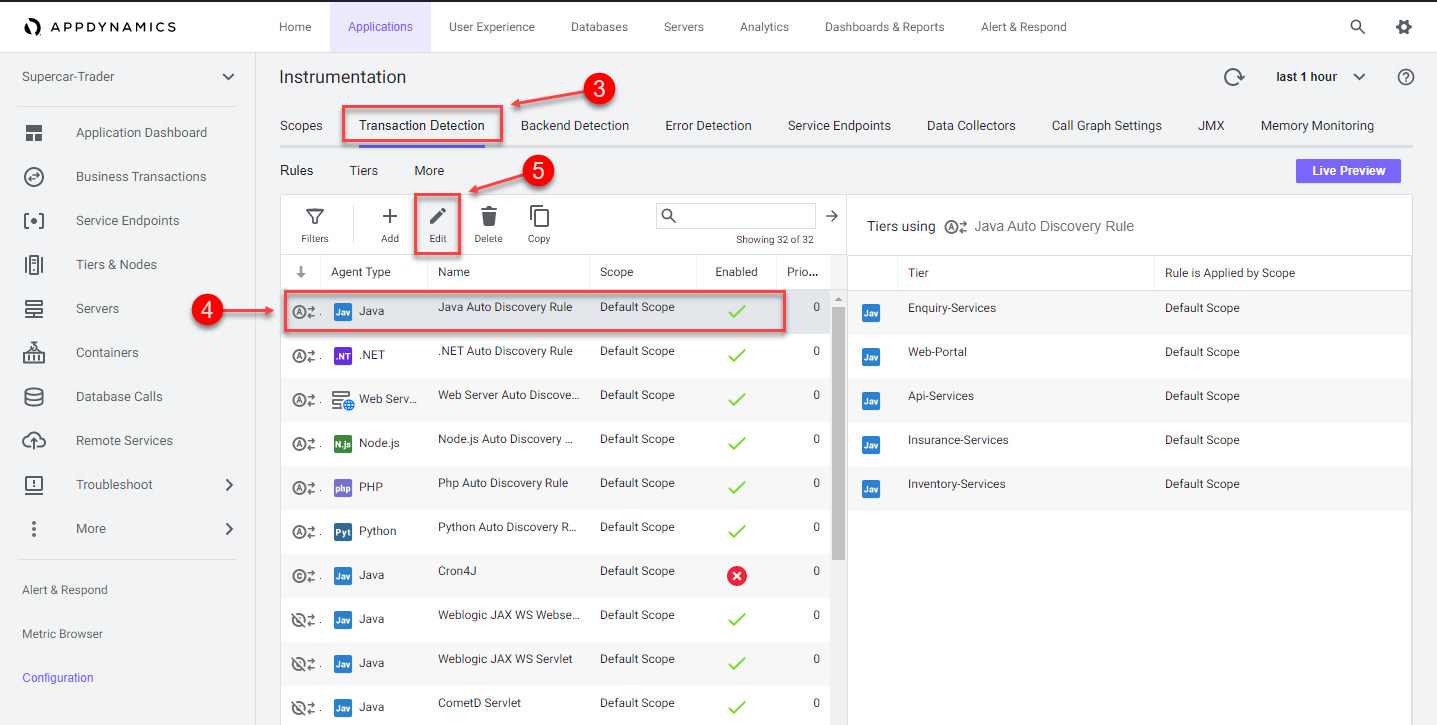The width and height of the screenshot is (1437, 725).
Task: Open the JMX tab
Action: (1211, 126)
